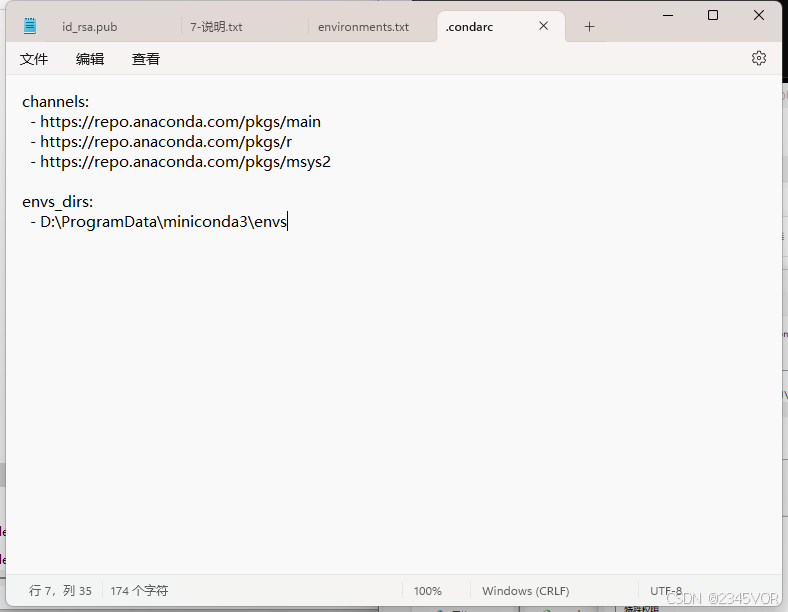Click the Notepad app icon
This screenshot has height=612, width=788.
pos(30,26)
